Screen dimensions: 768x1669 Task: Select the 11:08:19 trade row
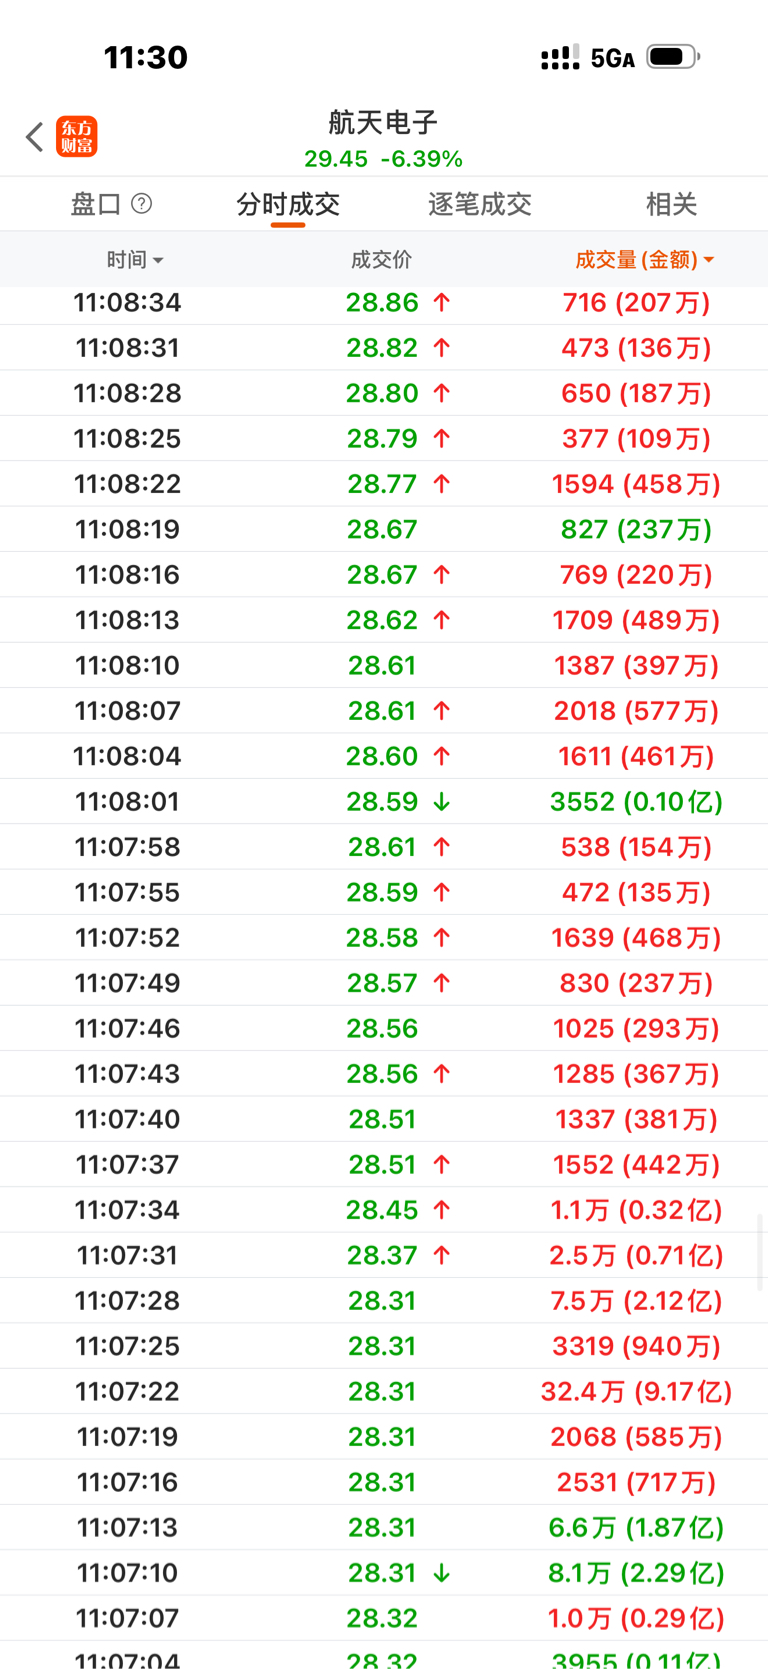click(384, 529)
